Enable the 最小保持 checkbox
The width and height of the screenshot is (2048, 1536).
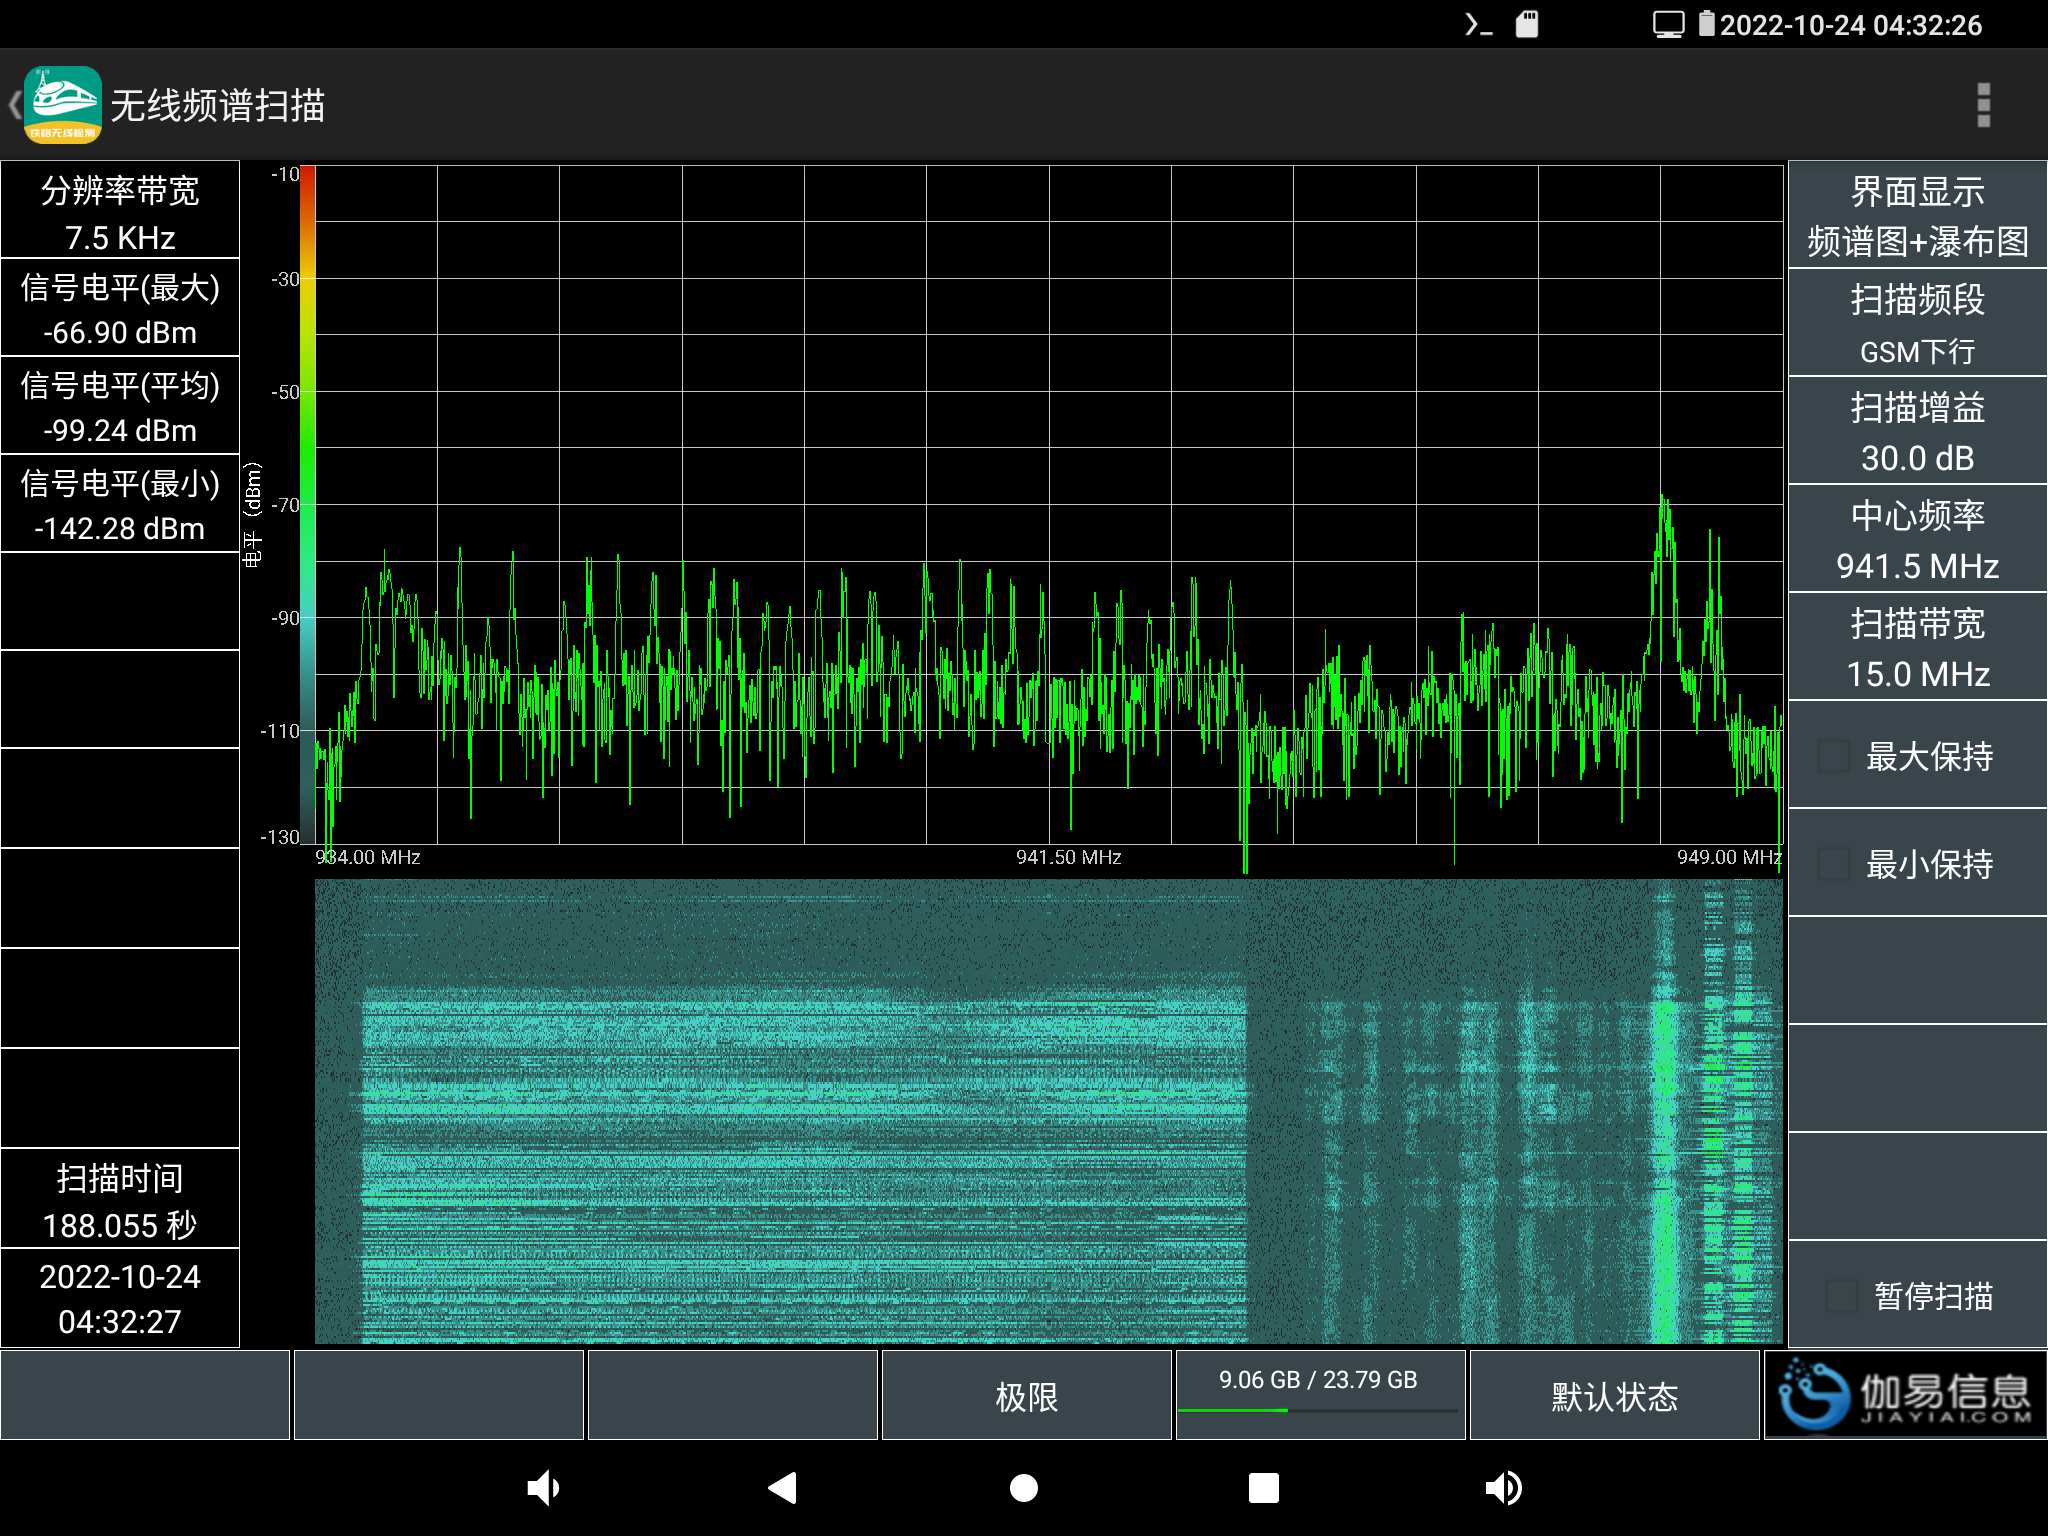tap(1834, 864)
